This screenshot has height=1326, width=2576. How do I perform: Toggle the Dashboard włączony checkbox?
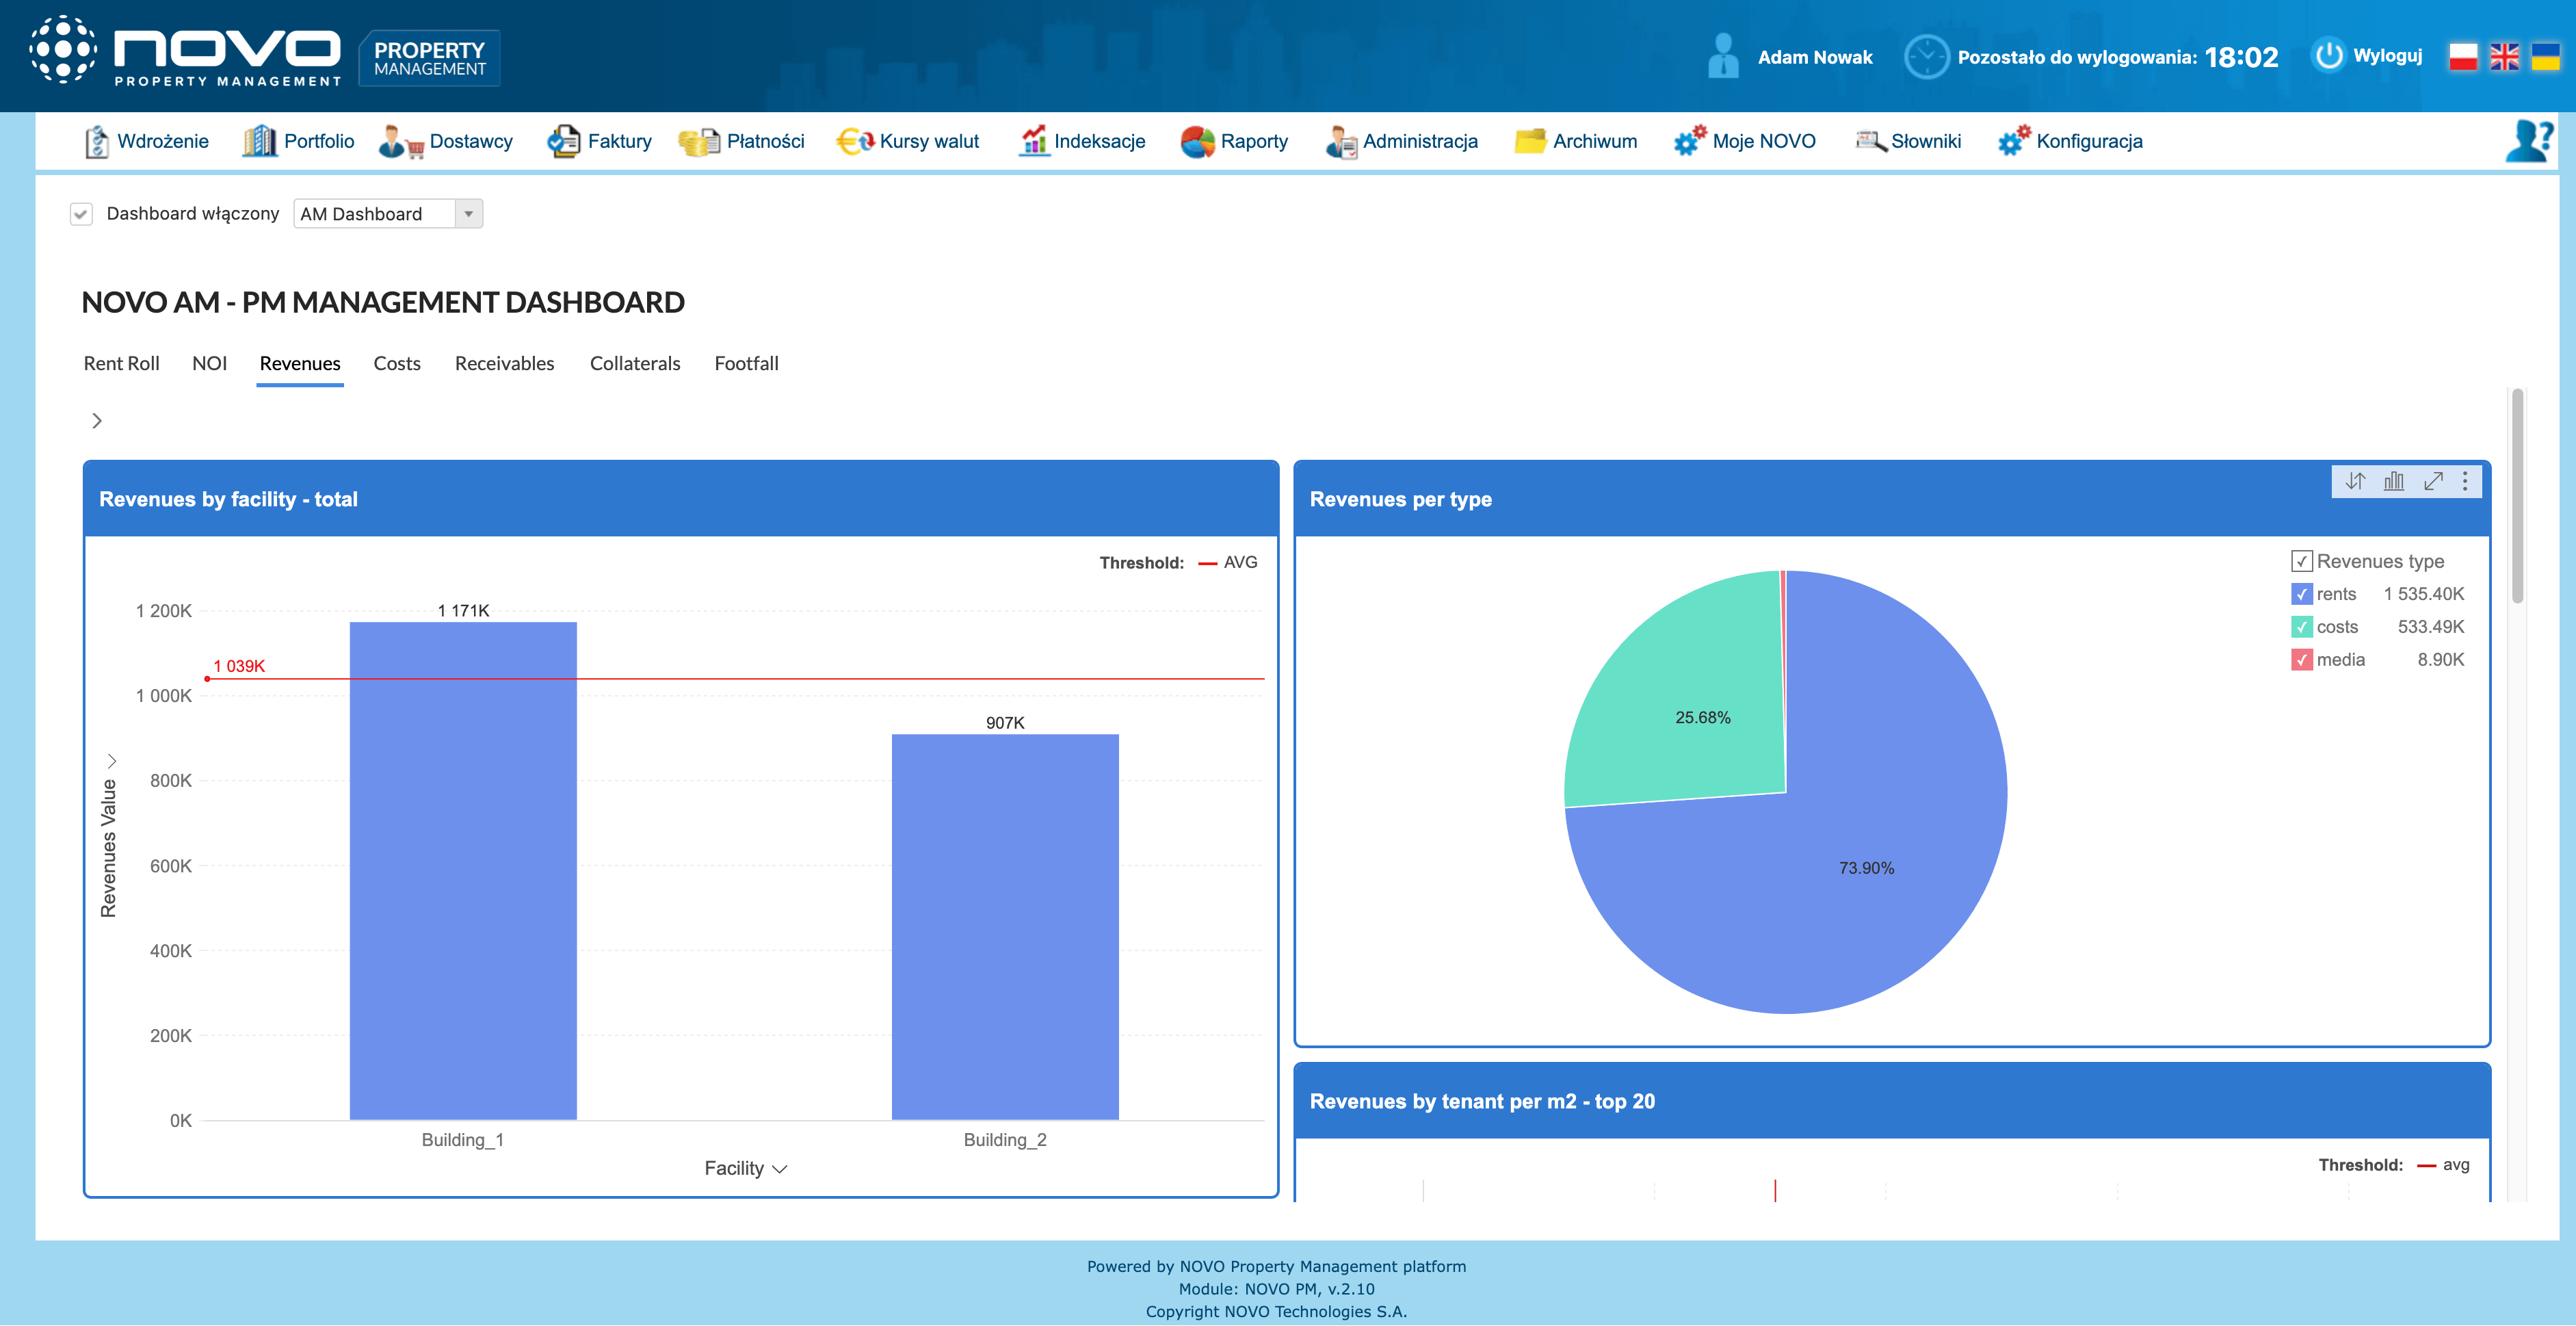coord(81,214)
